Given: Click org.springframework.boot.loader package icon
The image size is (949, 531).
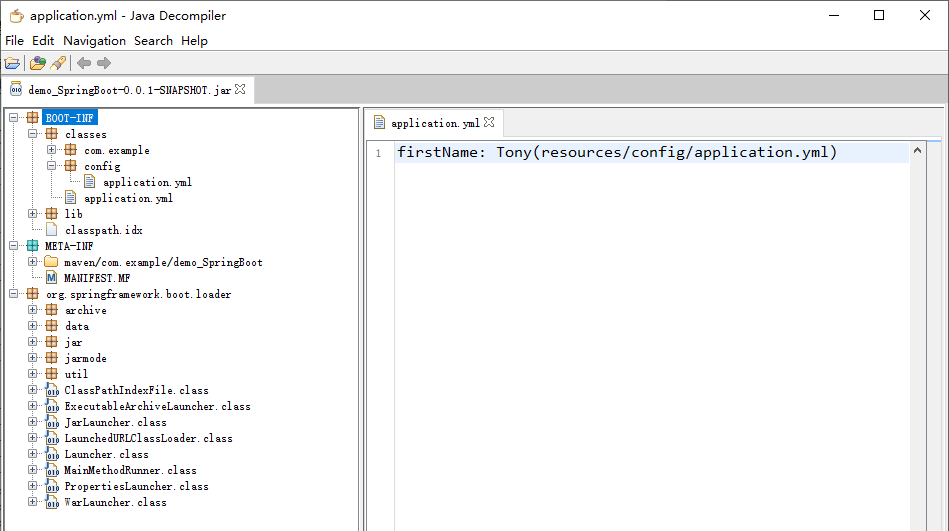Looking at the screenshot, I should [x=33, y=294].
